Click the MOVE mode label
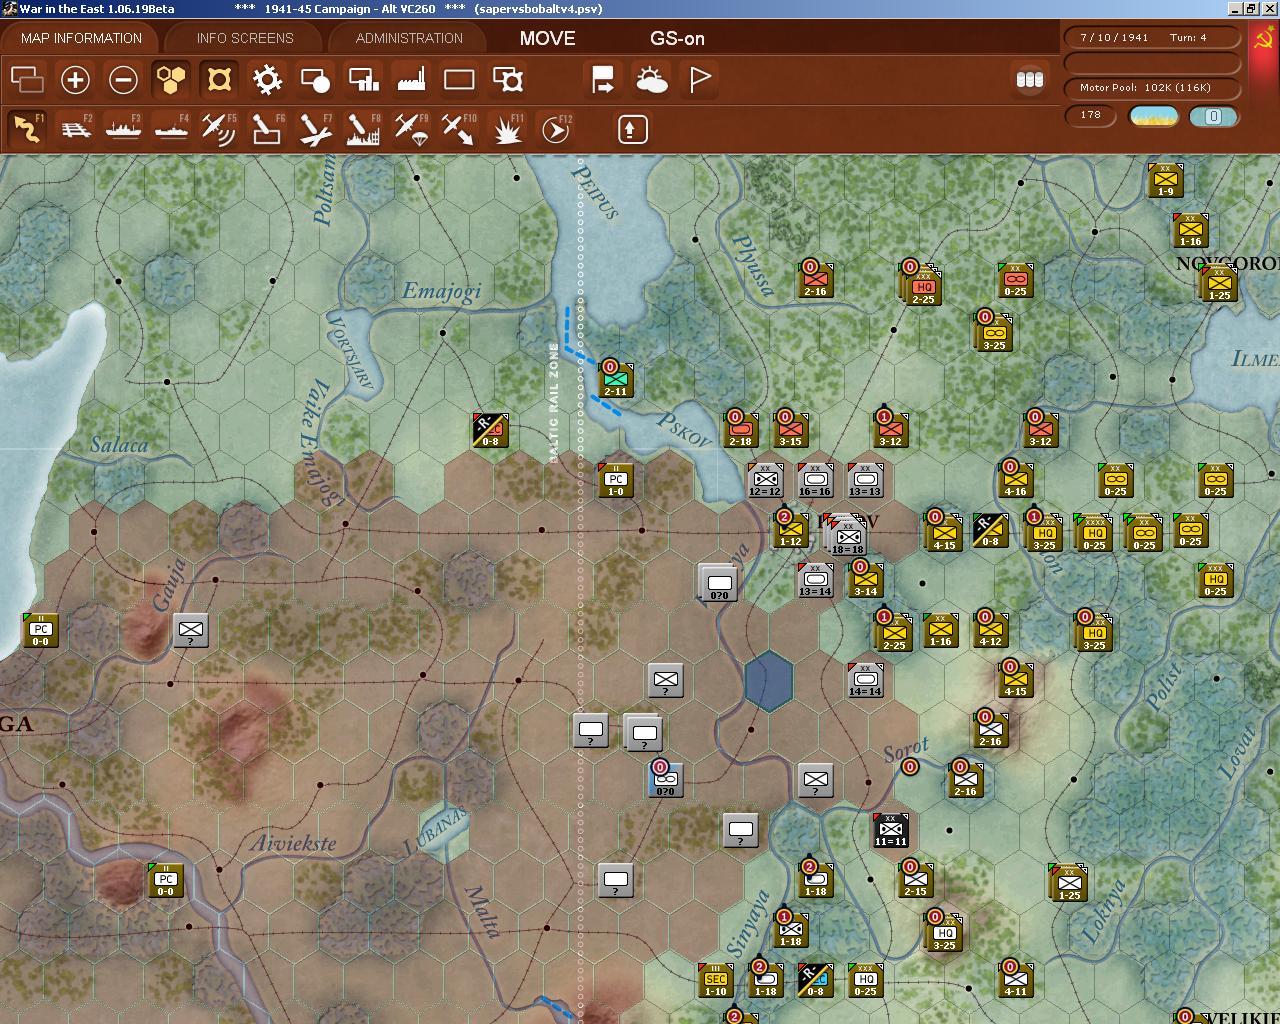 547,38
